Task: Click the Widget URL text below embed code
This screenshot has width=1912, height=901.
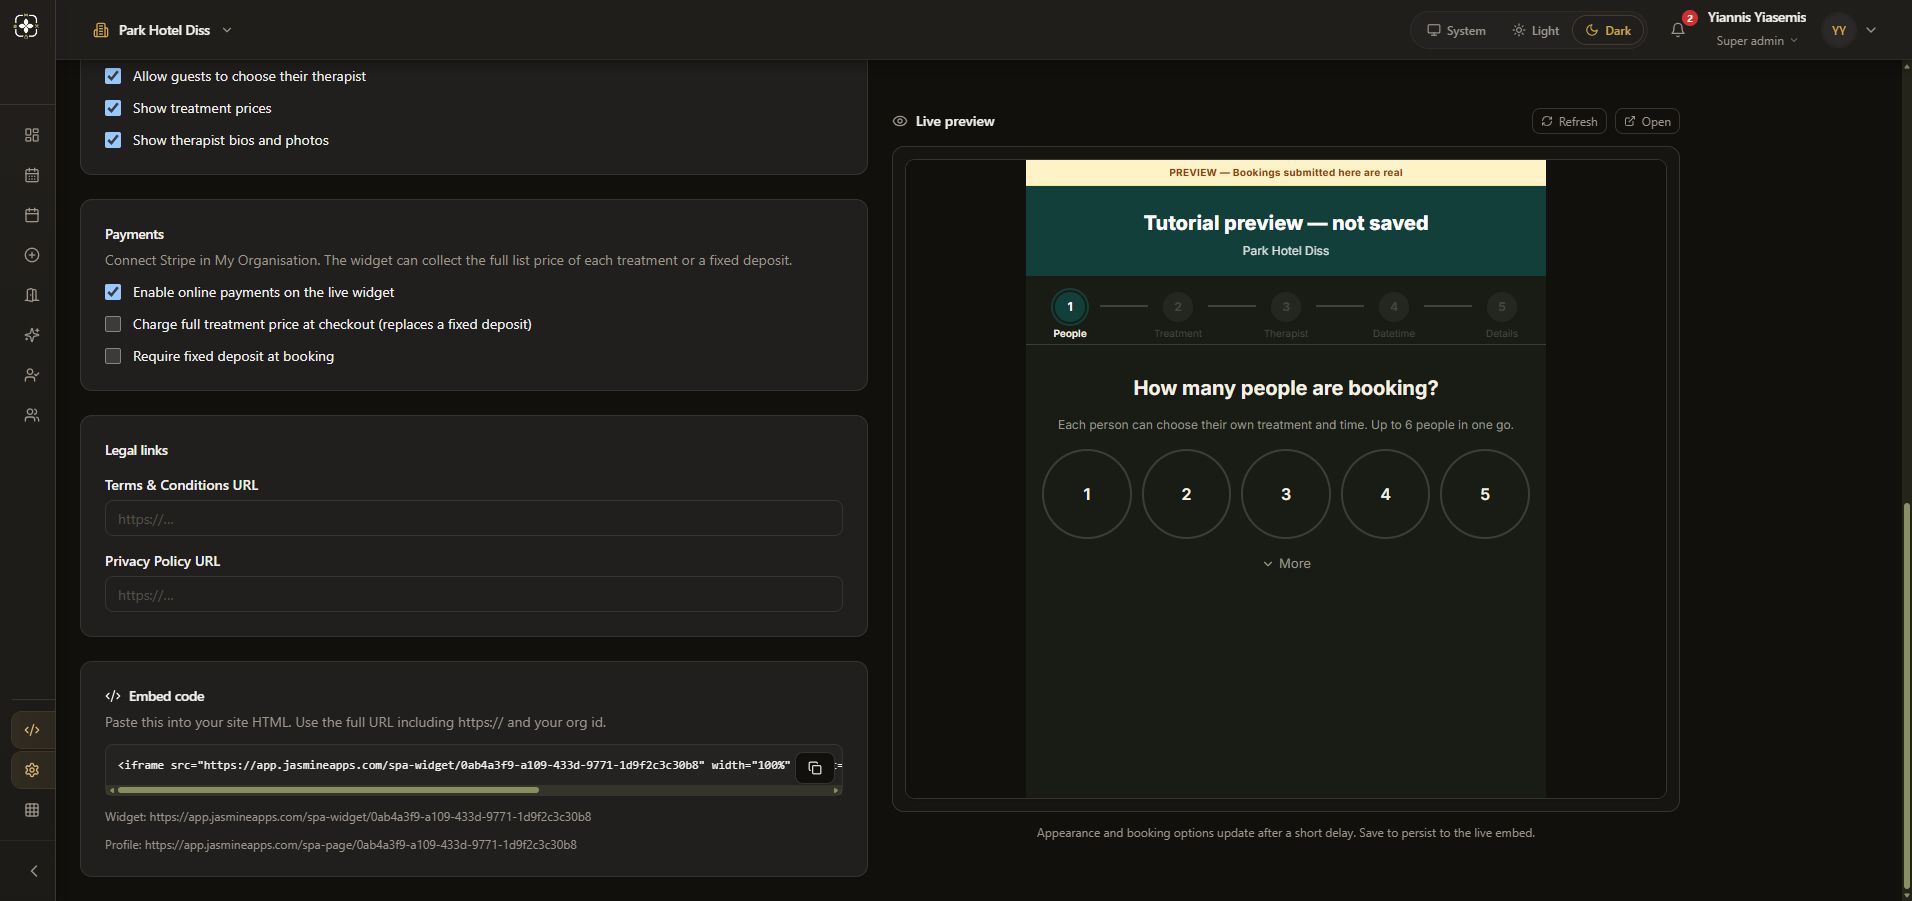Action: pyautogui.click(x=348, y=817)
